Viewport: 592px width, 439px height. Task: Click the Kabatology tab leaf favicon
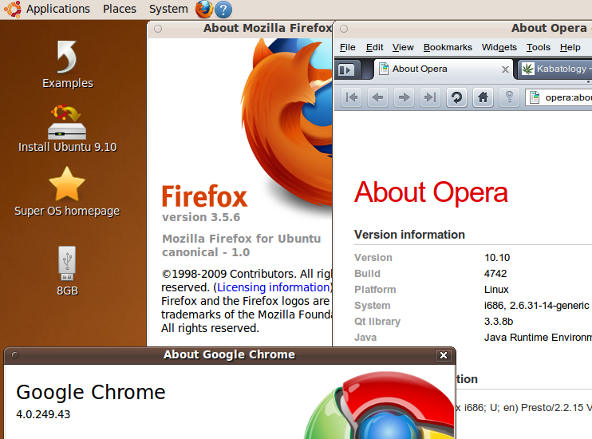coord(528,69)
